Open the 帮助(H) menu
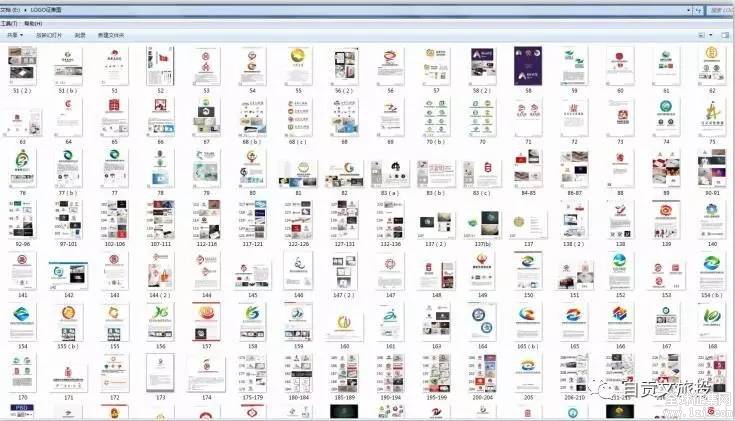This screenshot has height=421, width=735. 33,23
